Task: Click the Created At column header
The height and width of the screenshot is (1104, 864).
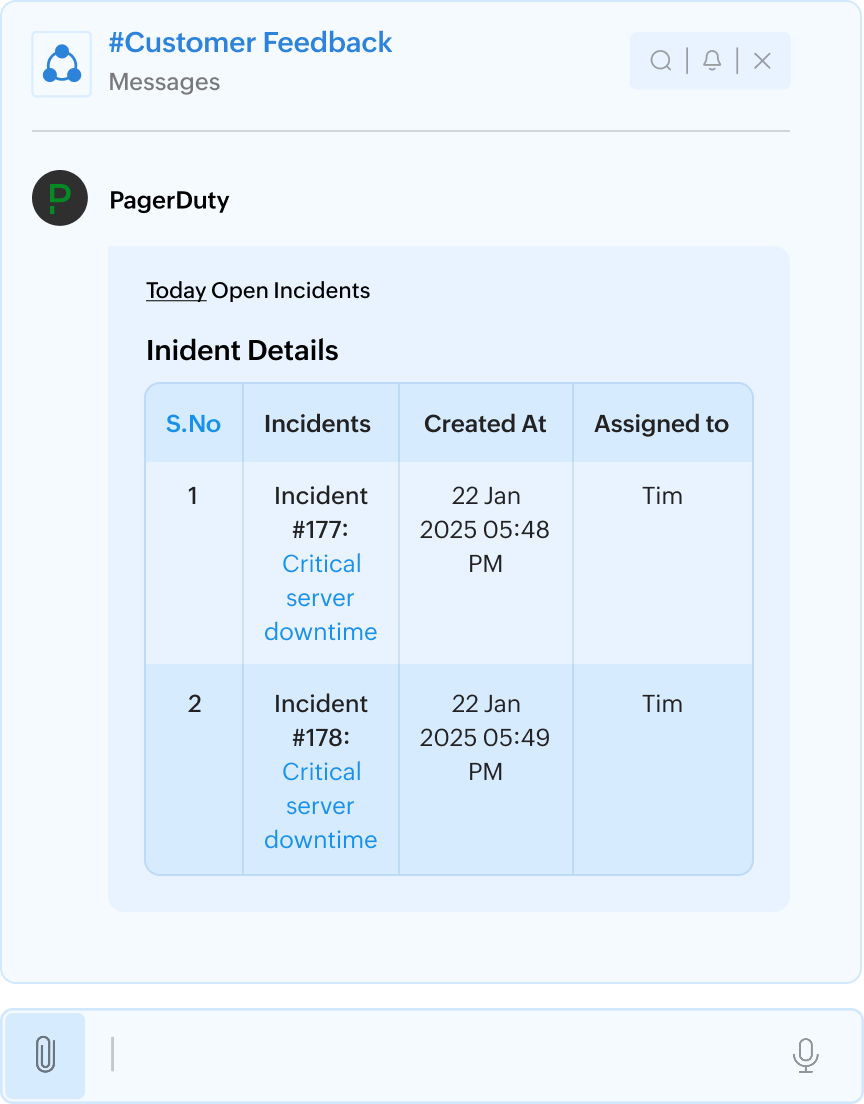Action: coord(485,424)
